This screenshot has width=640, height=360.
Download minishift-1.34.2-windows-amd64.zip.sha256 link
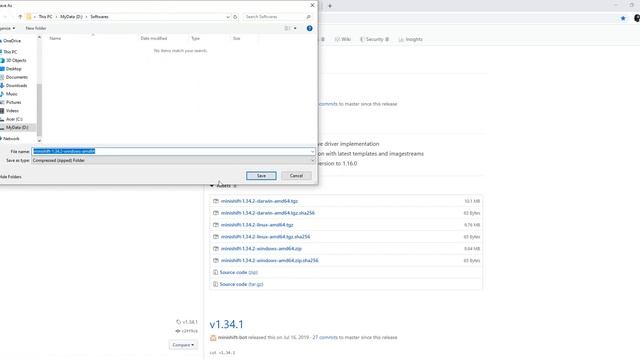(x=269, y=260)
